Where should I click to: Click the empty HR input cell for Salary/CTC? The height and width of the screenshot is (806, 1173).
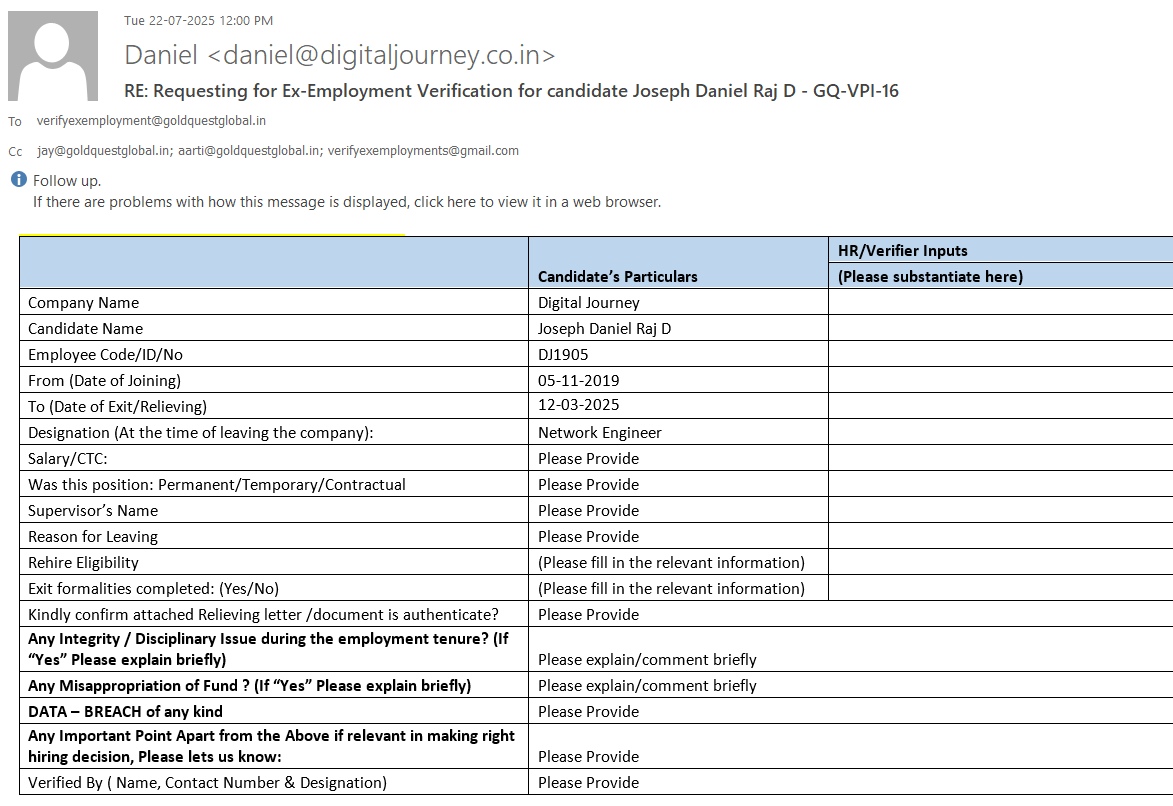tap(1001, 459)
